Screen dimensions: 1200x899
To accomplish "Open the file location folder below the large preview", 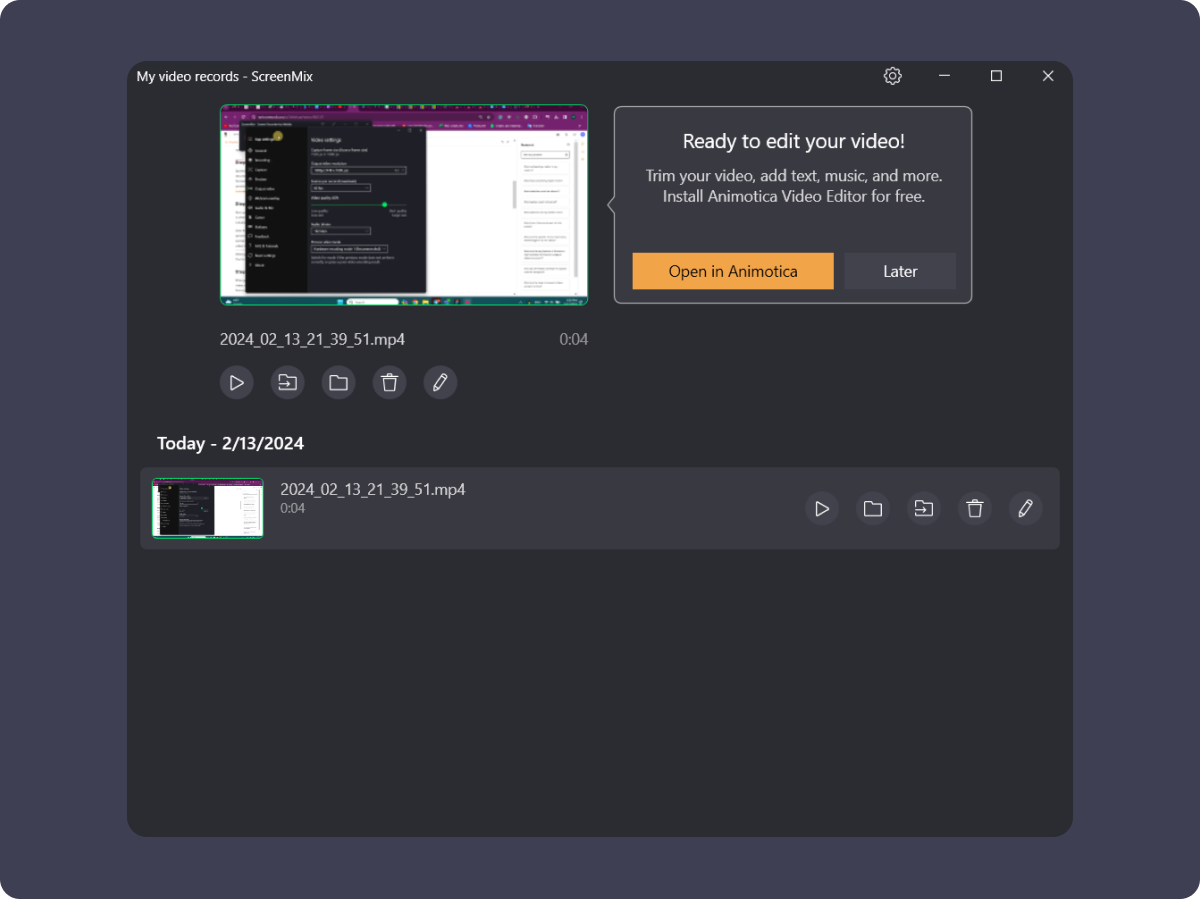I will [x=339, y=382].
